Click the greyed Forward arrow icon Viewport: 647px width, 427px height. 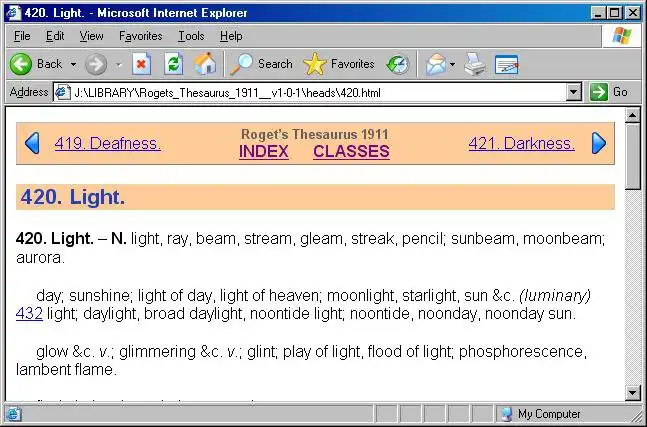pos(96,64)
